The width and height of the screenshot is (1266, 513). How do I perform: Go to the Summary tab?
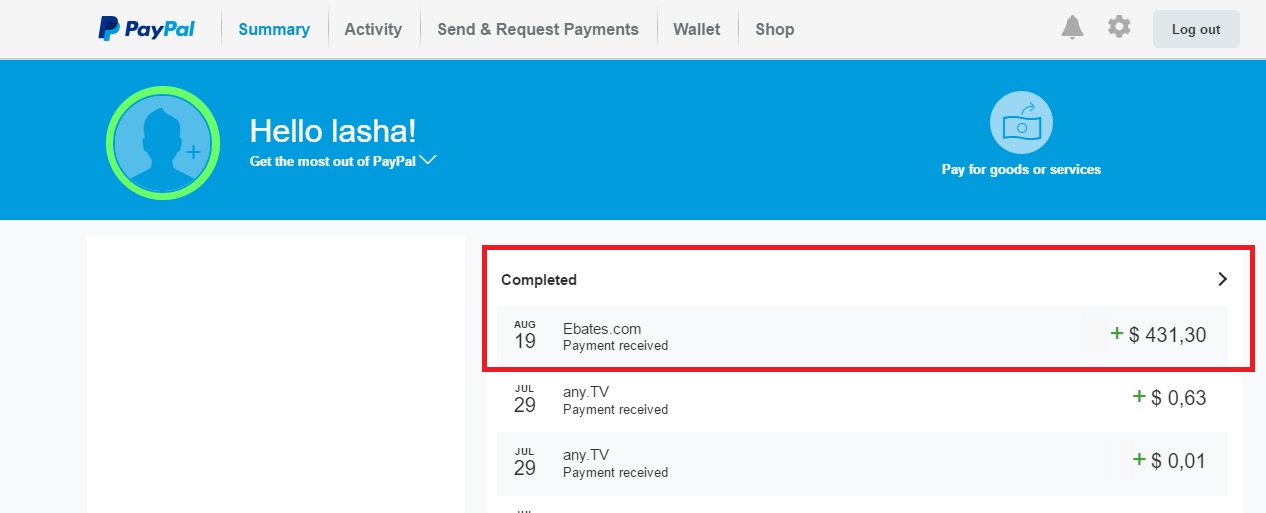tap(274, 30)
